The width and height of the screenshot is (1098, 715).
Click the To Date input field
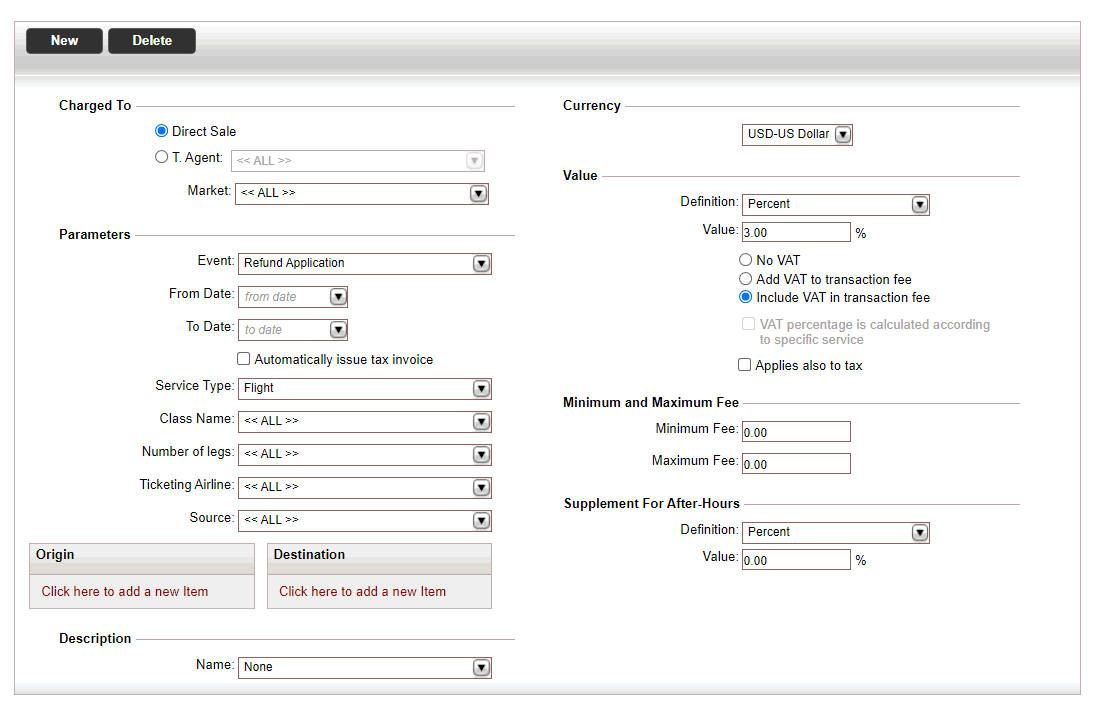[284, 330]
